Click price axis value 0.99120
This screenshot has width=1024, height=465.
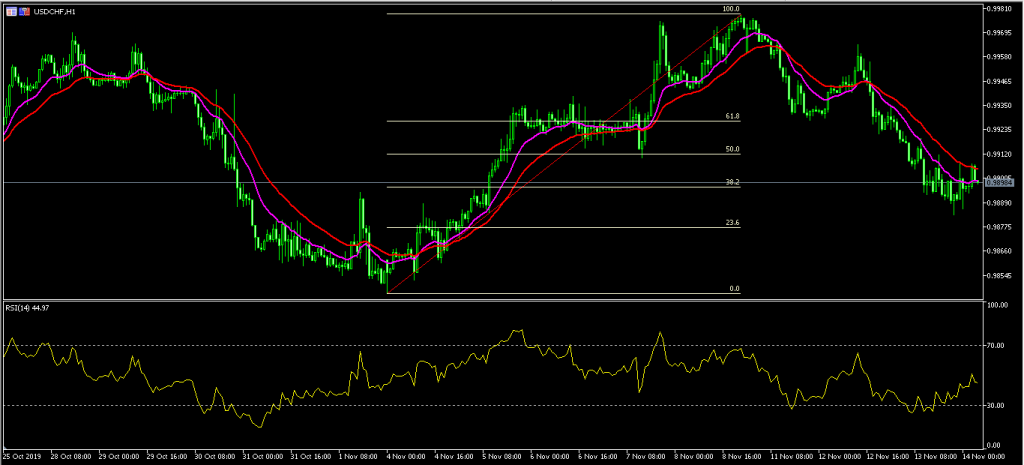999,155
